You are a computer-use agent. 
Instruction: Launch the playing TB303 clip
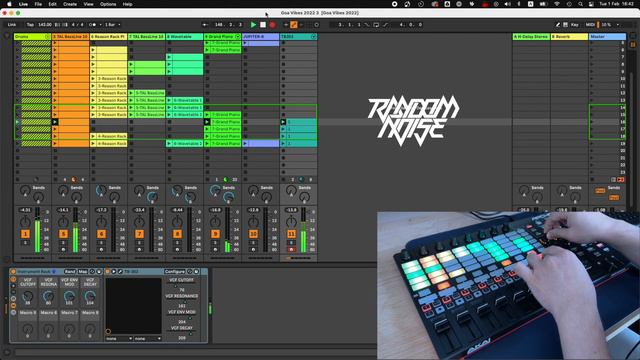click(283, 122)
